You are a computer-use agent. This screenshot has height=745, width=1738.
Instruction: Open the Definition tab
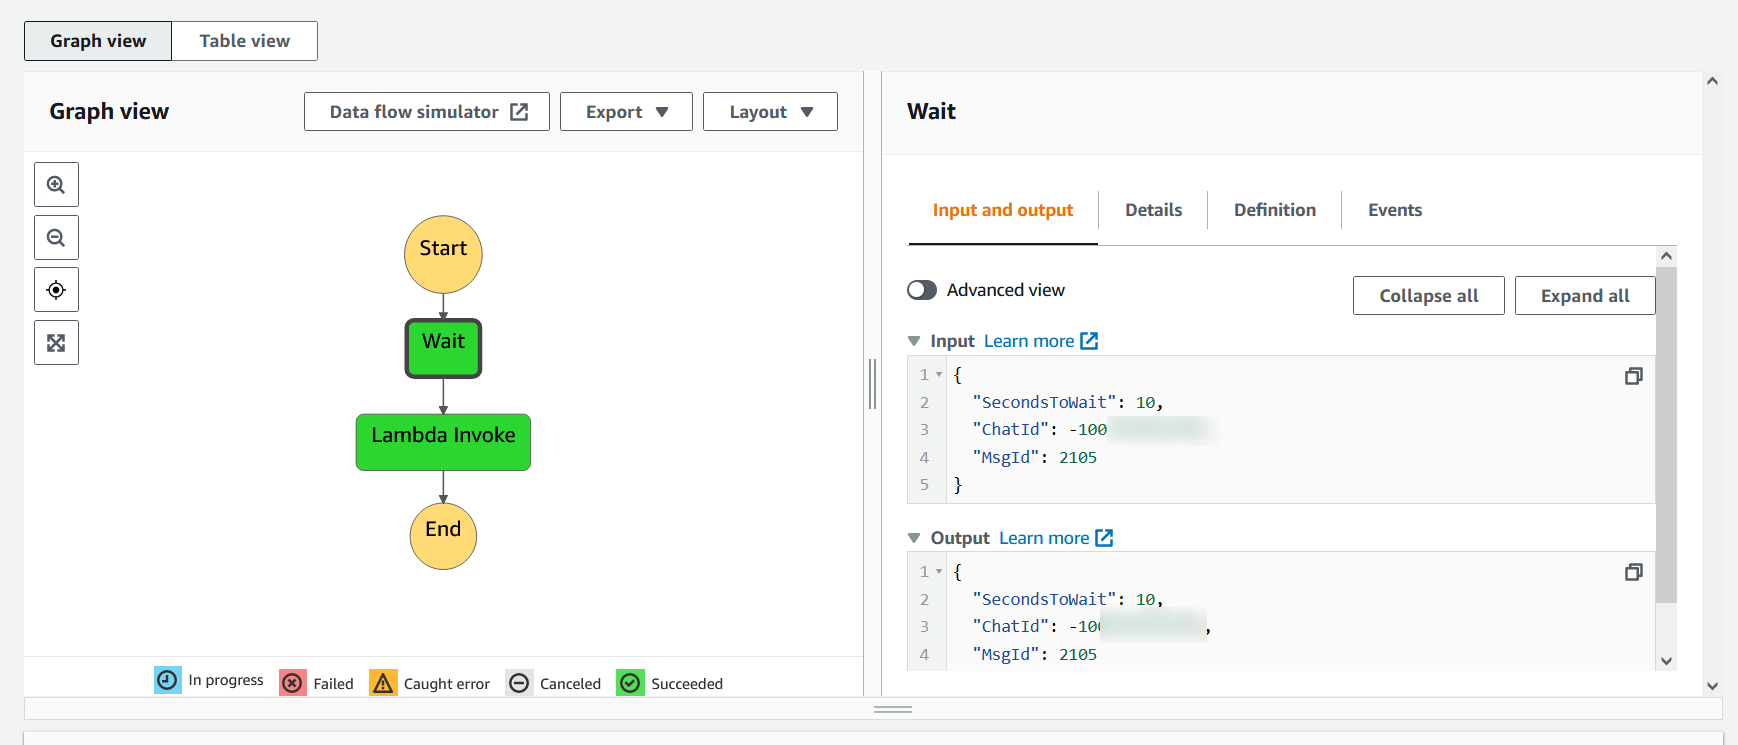pyautogui.click(x=1274, y=210)
